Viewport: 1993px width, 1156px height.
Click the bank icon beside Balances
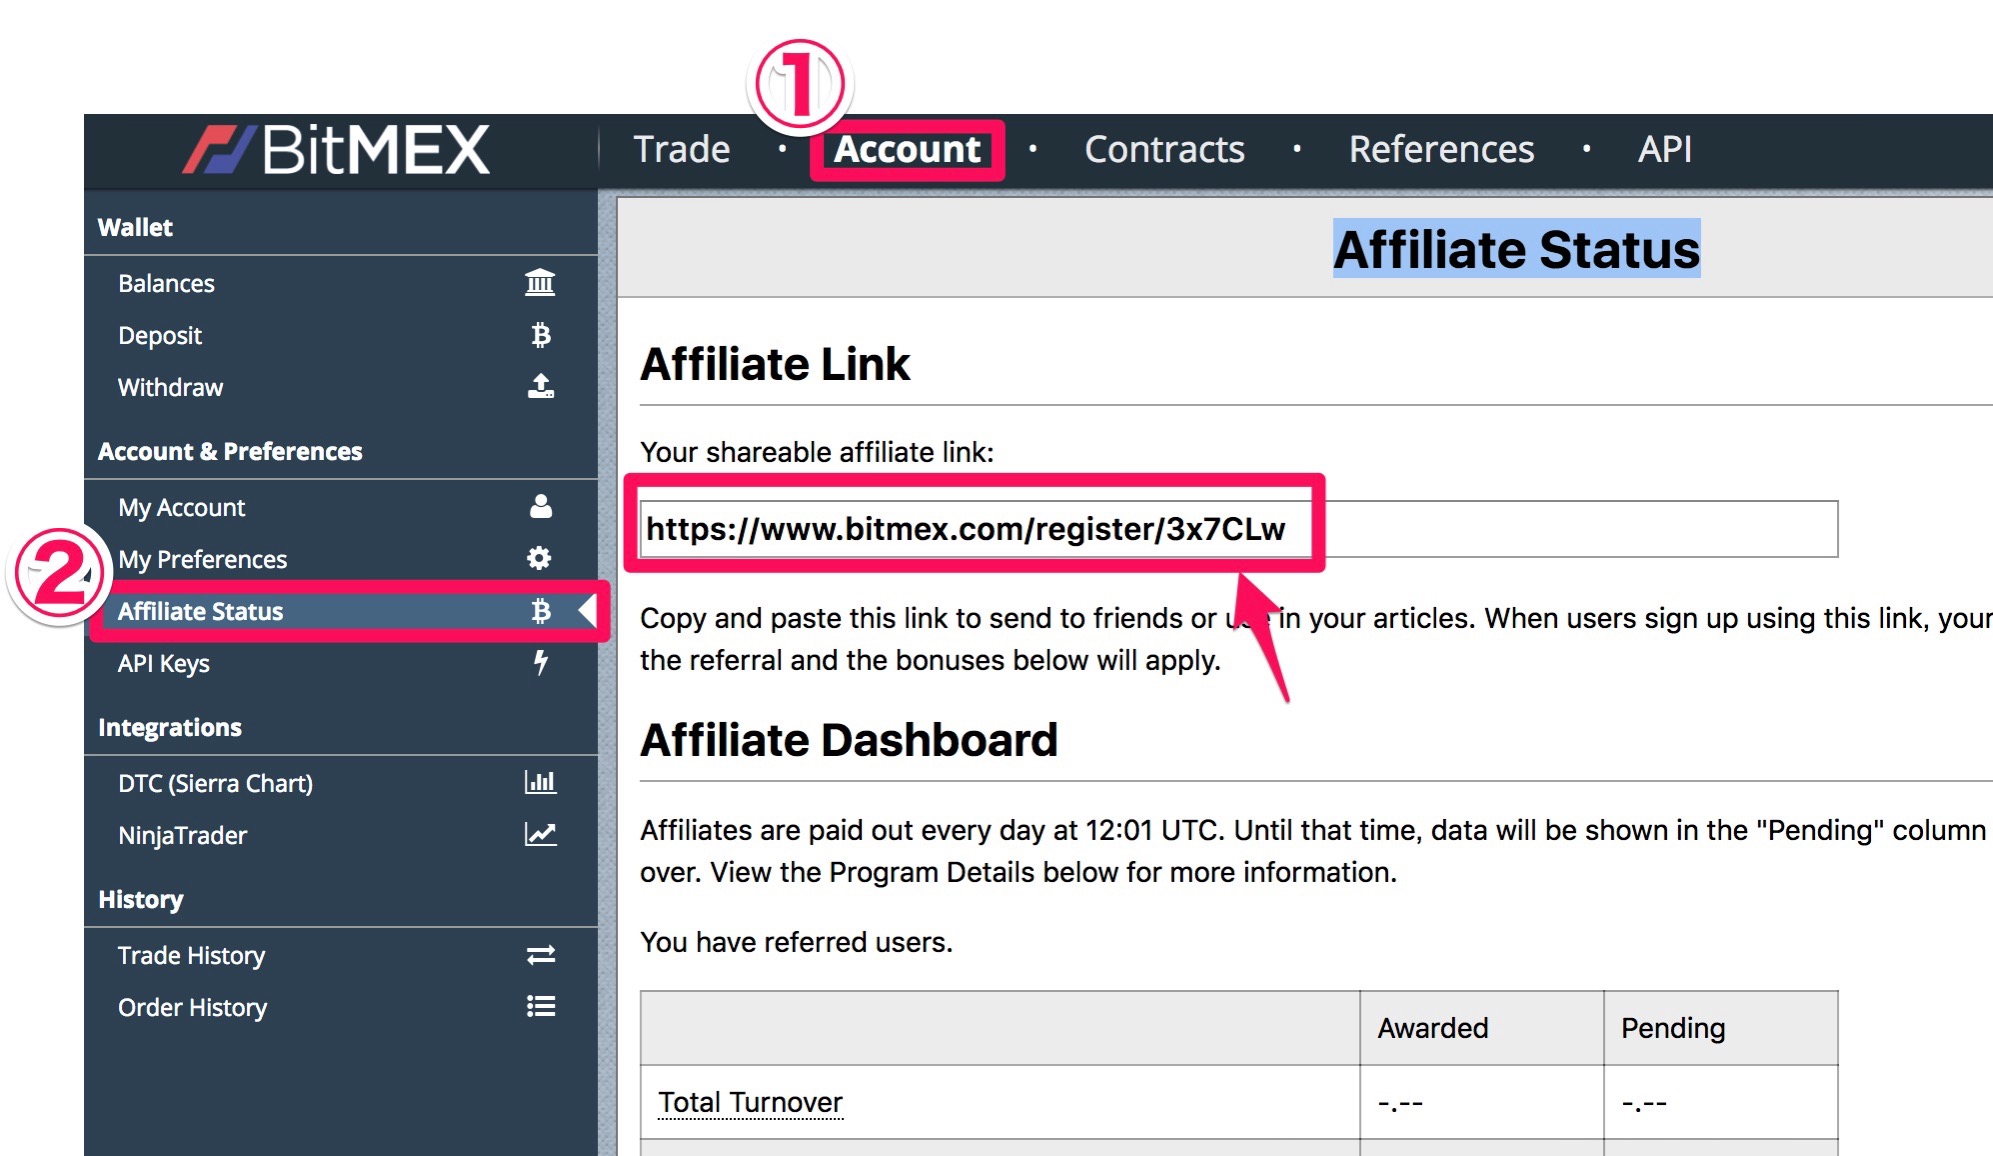pos(540,283)
